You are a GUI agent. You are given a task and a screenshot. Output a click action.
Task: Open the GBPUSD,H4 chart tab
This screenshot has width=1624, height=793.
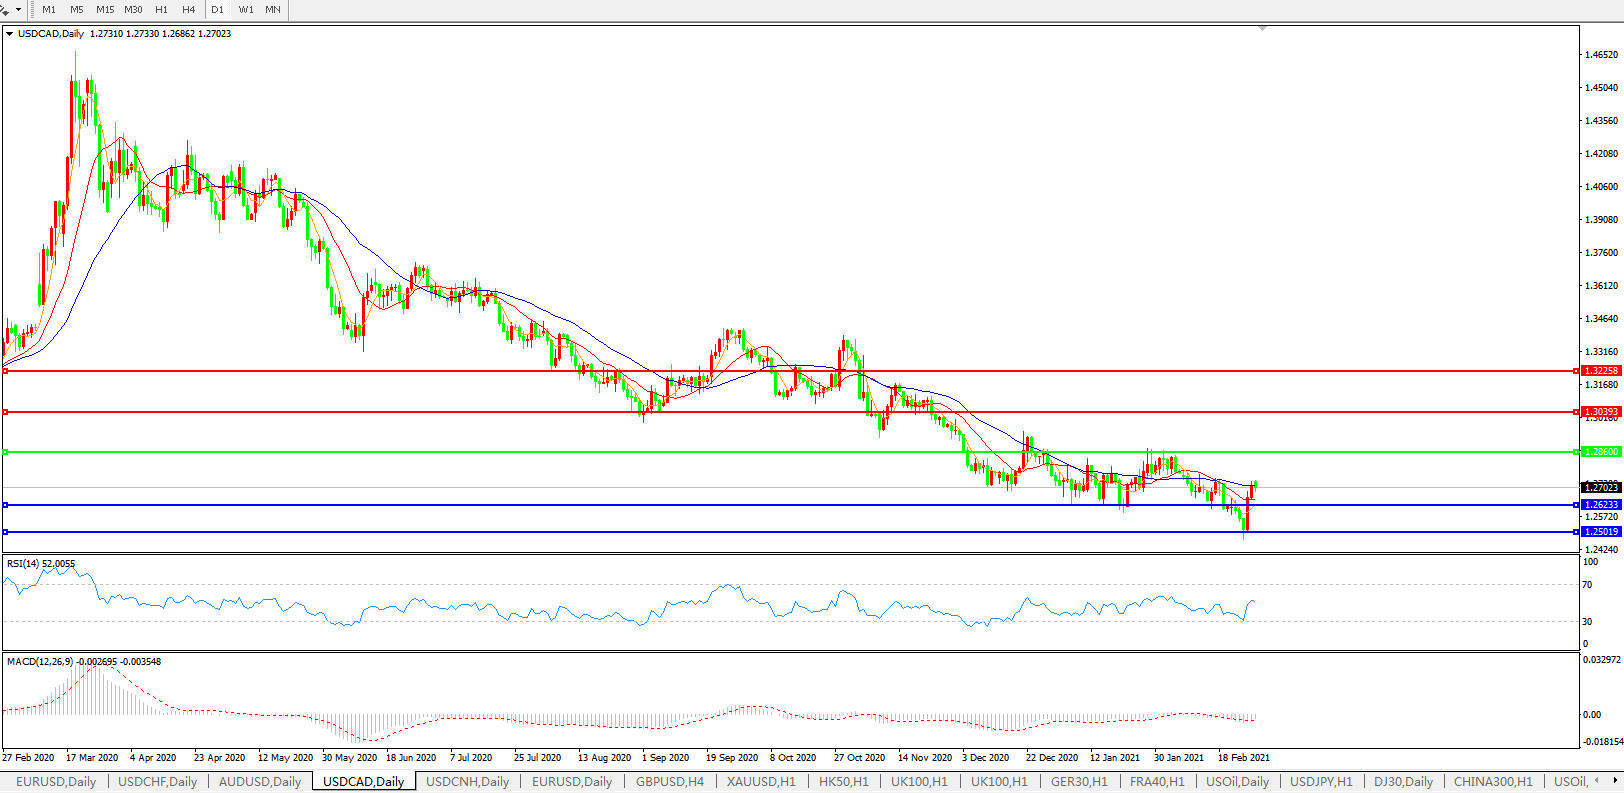click(669, 782)
